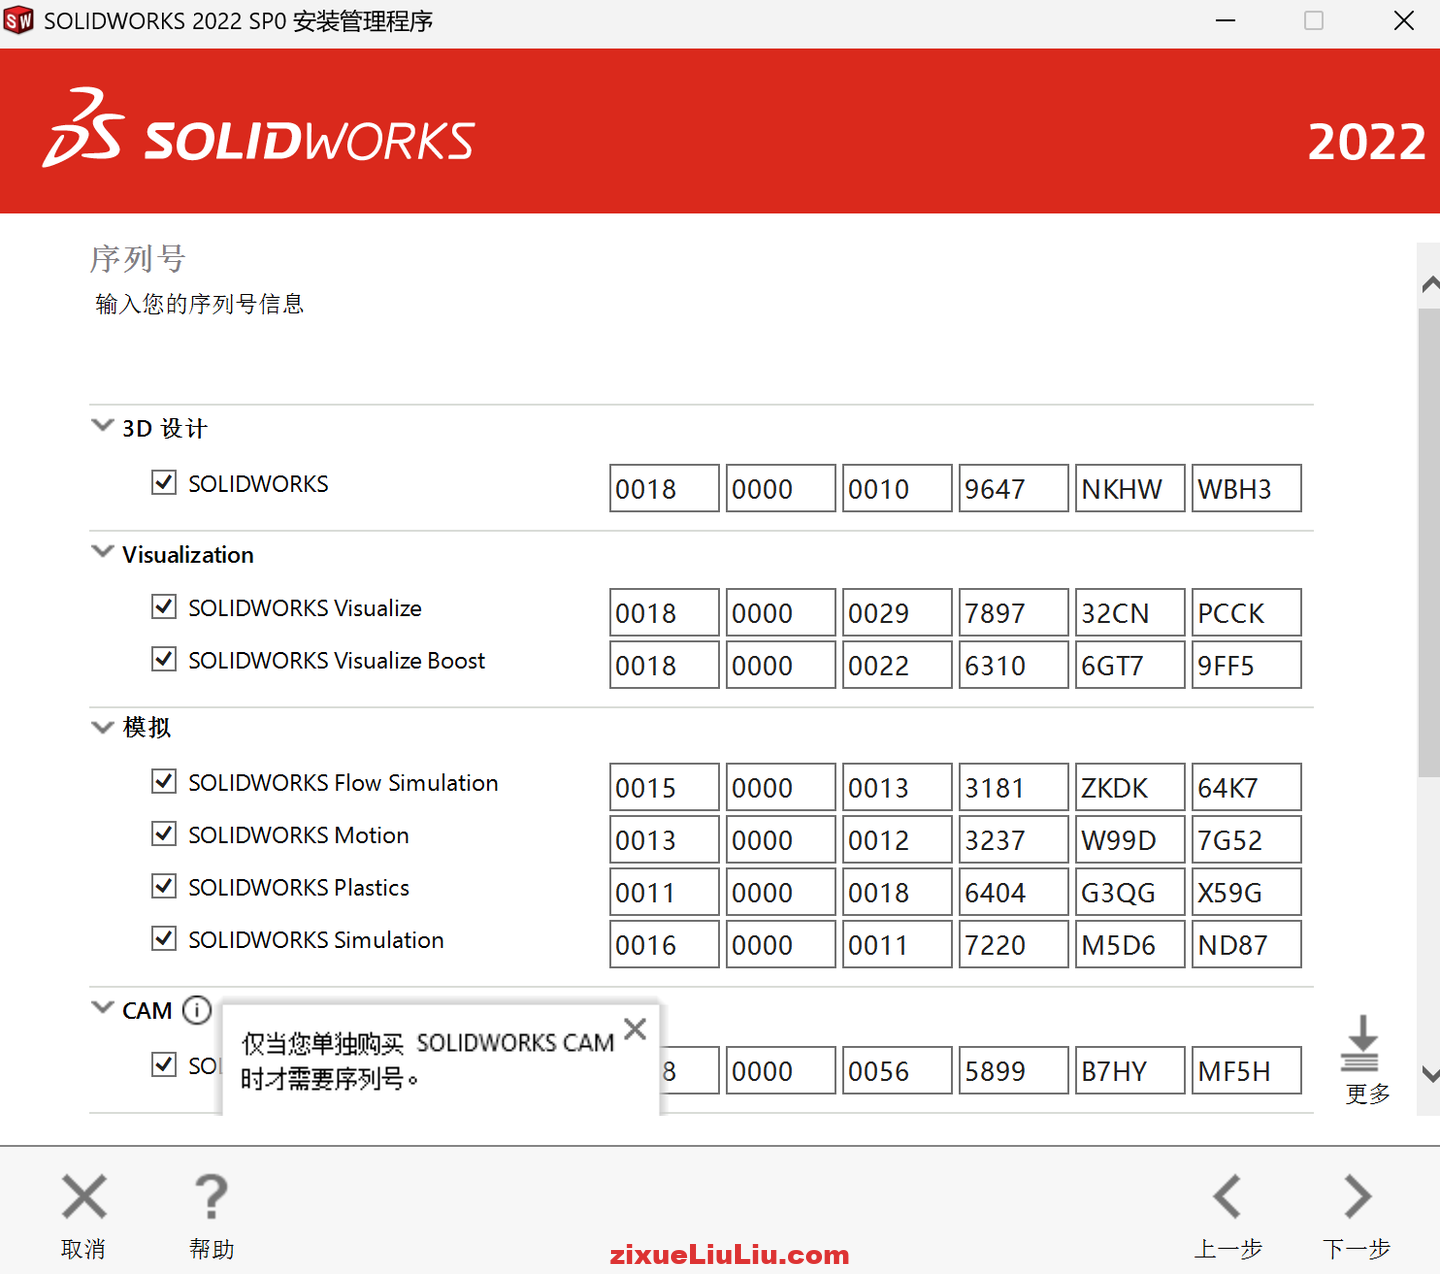Go back using the 上一步 arrow icon
Viewport: 1440px width, 1274px height.
[x=1228, y=1196]
